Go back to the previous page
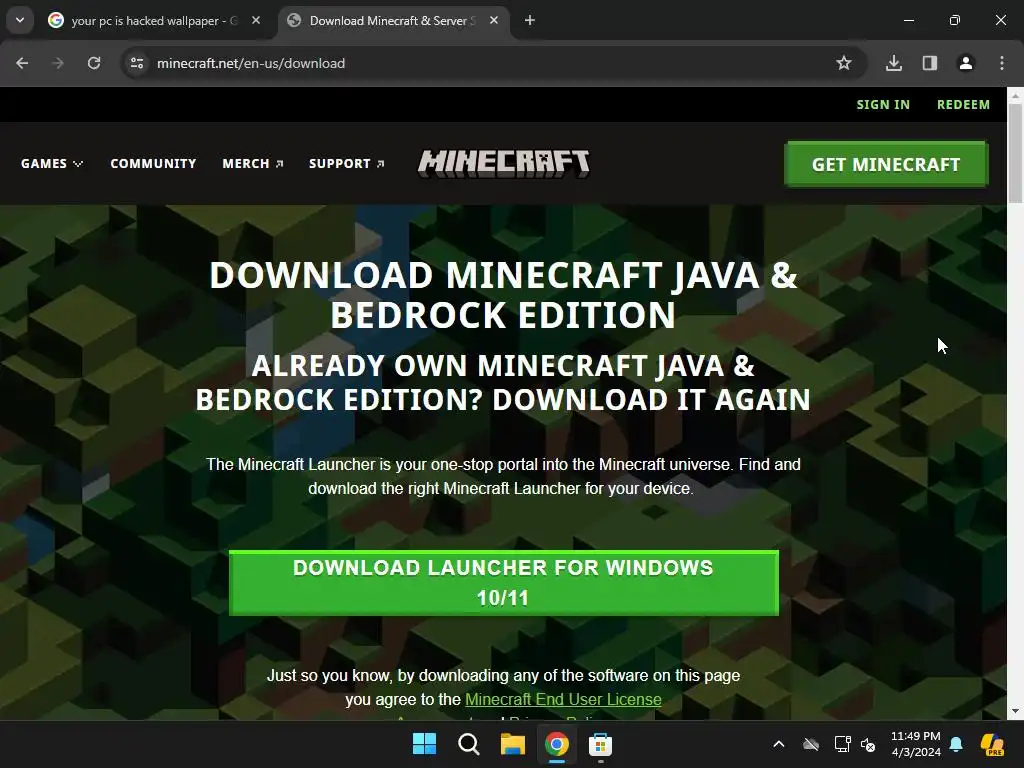1024x768 pixels. click(22, 63)
